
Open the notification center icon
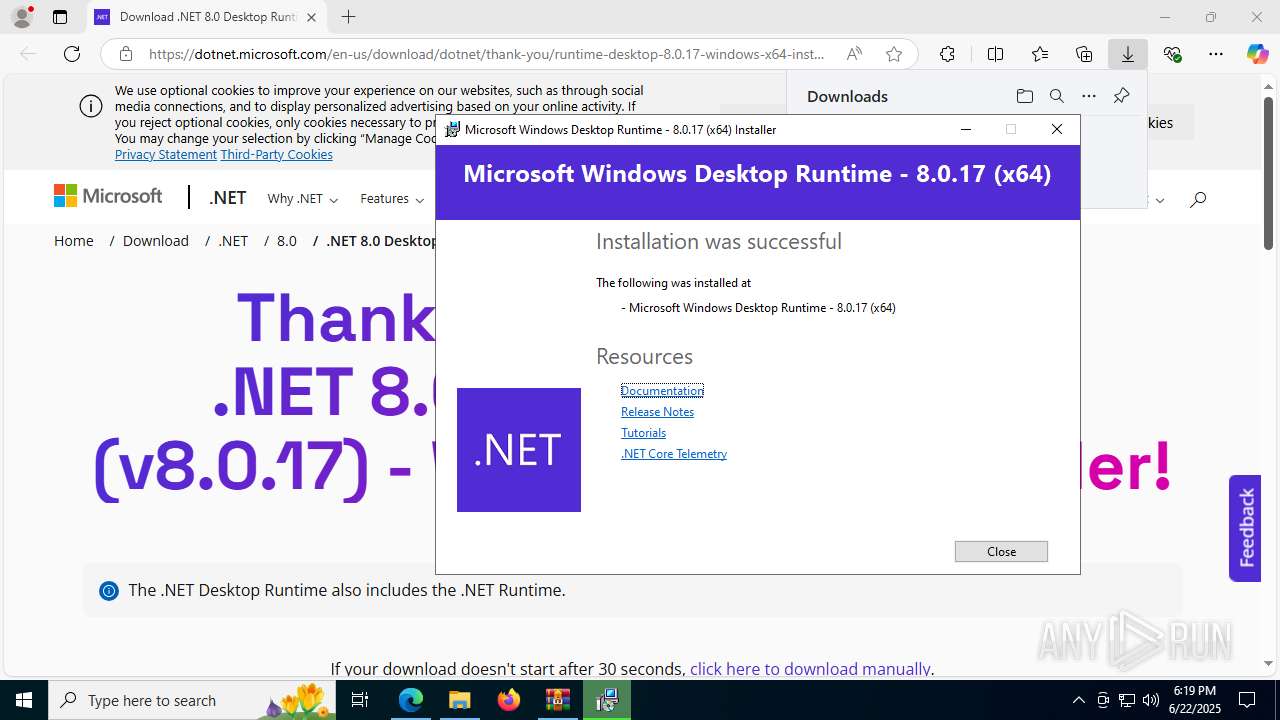[1247, 700]
